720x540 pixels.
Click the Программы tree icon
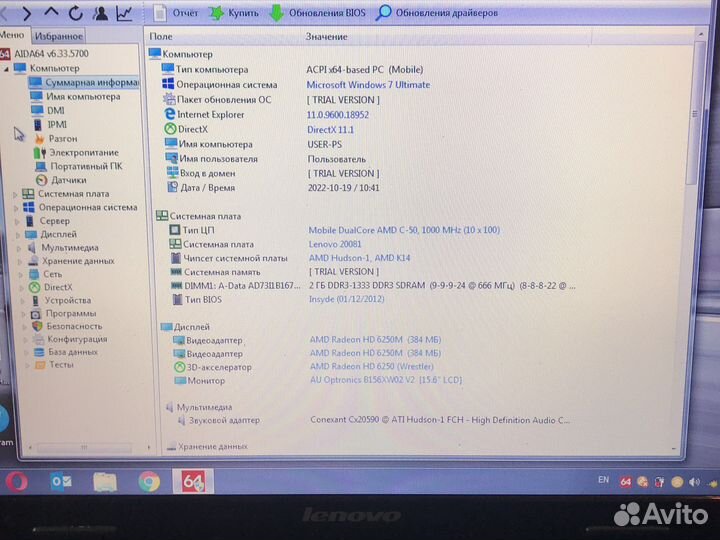(36, 314)
